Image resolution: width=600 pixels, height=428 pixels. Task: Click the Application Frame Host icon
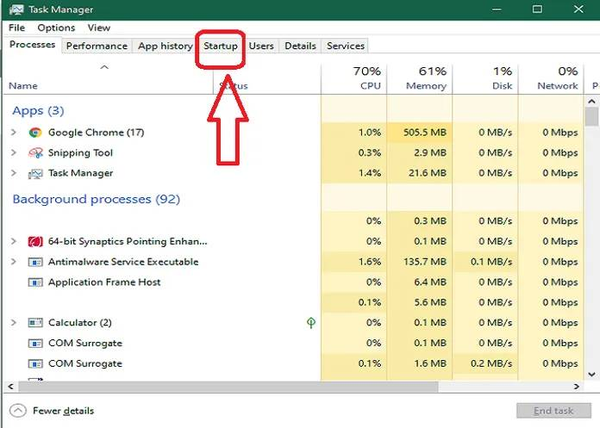click(x=35, y=283)
